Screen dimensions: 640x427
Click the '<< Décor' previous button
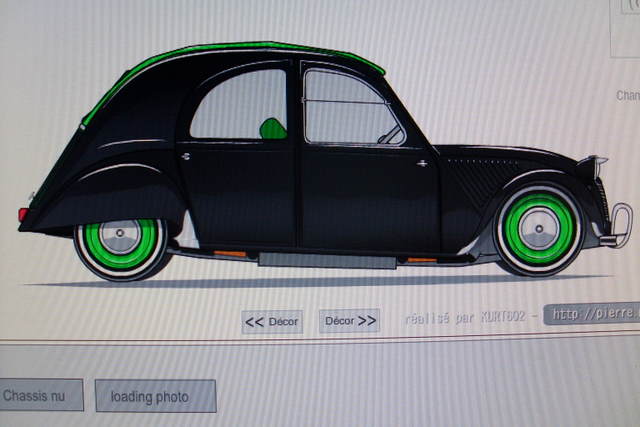(x=272, y=321)
